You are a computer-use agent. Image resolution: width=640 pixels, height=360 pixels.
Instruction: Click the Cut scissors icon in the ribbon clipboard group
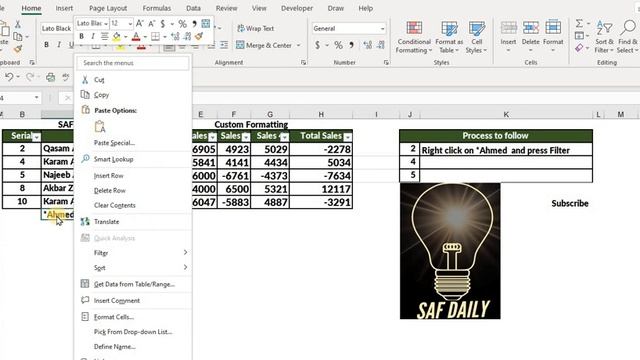[18, 24]
